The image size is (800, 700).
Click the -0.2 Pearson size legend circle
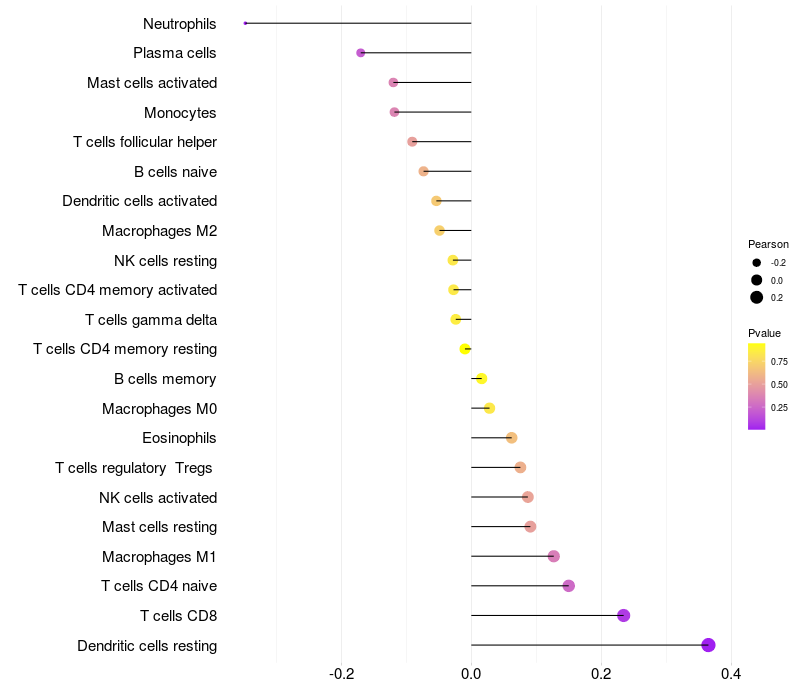tap(757, 263)
